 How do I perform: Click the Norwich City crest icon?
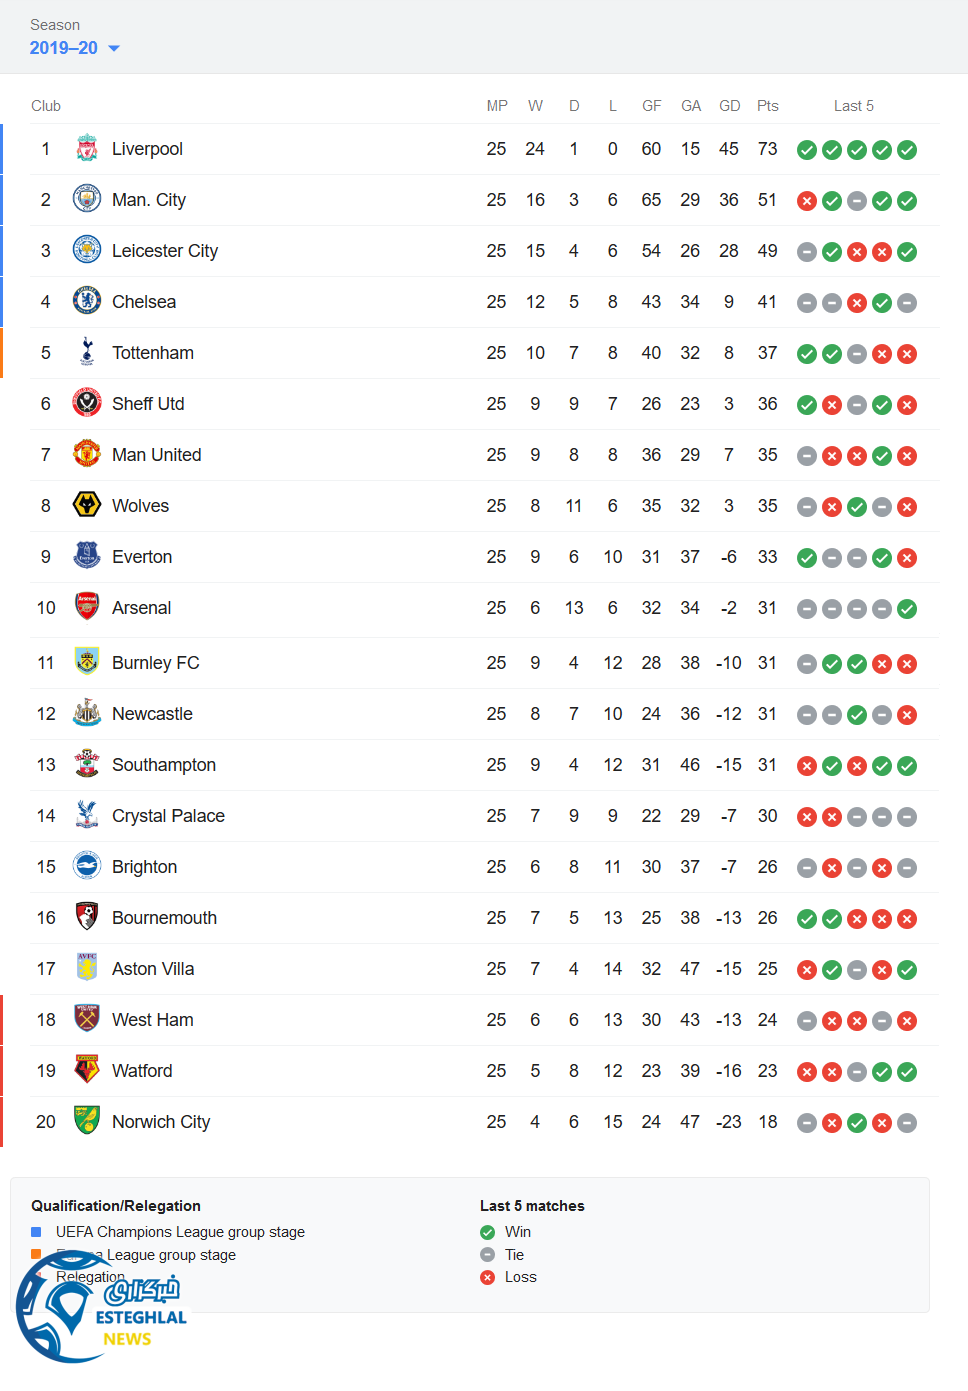tap(87, 1121)
